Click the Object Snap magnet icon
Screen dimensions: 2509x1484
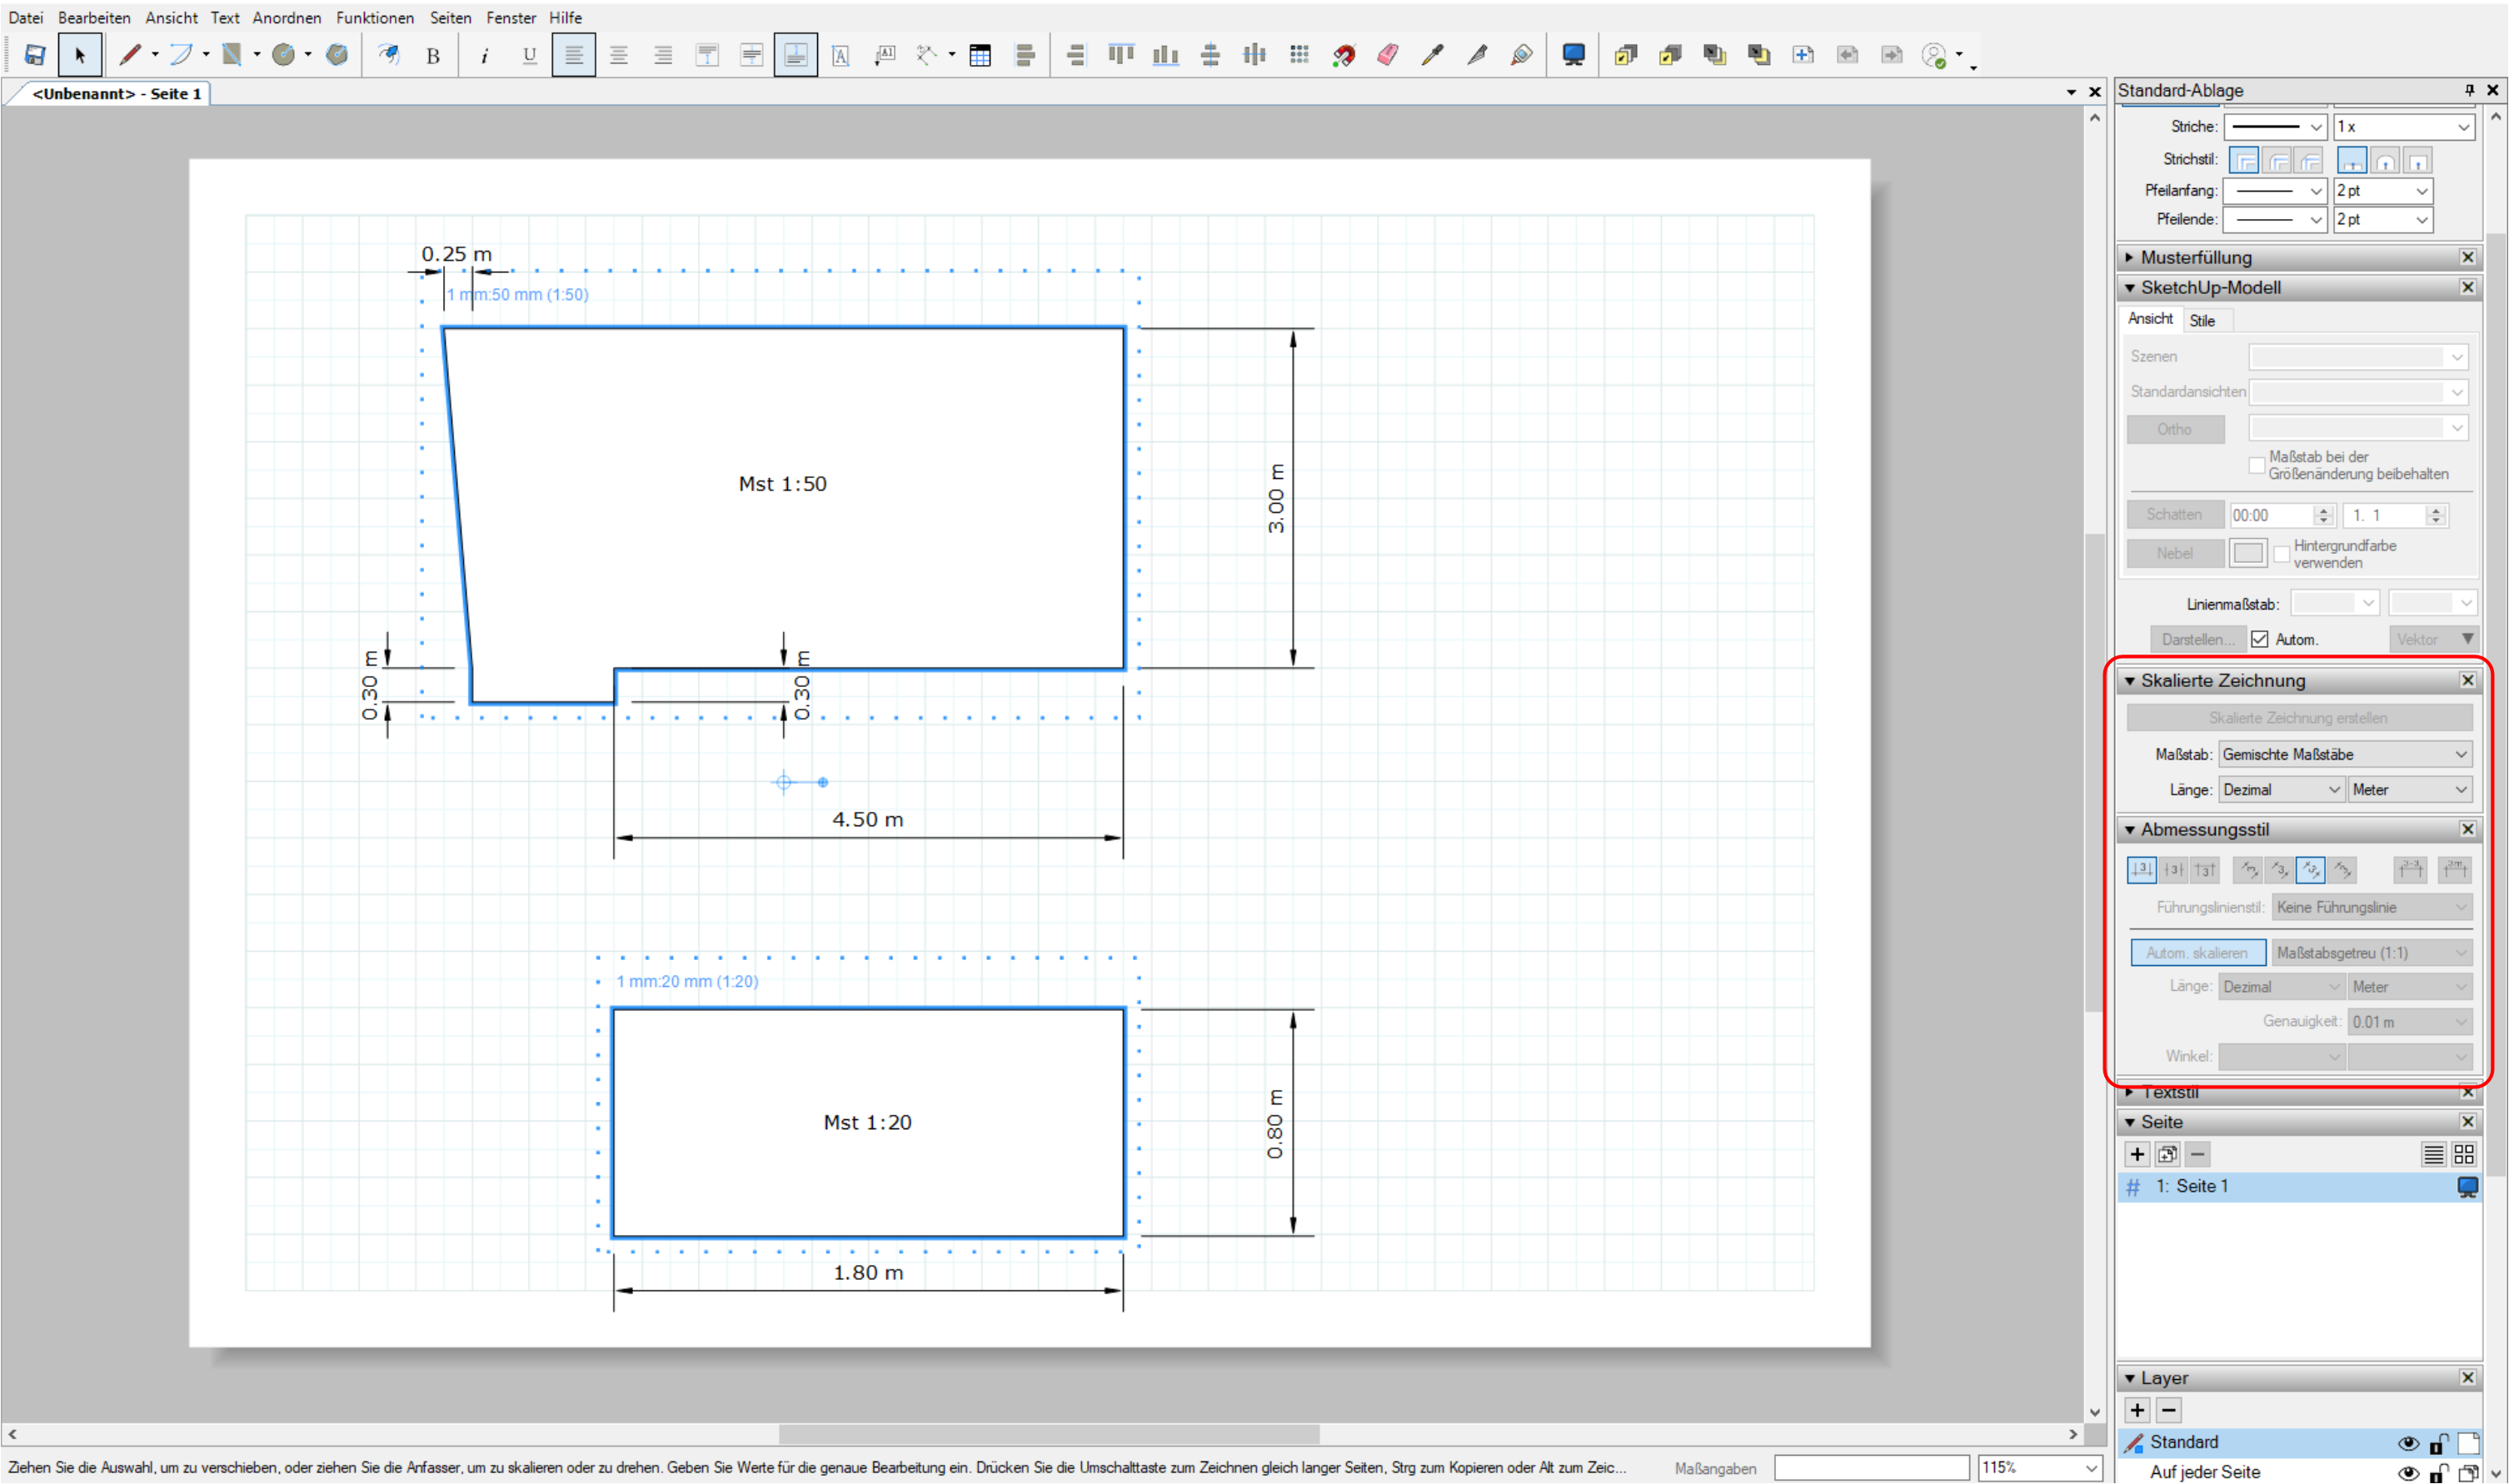pos(1343,55)
